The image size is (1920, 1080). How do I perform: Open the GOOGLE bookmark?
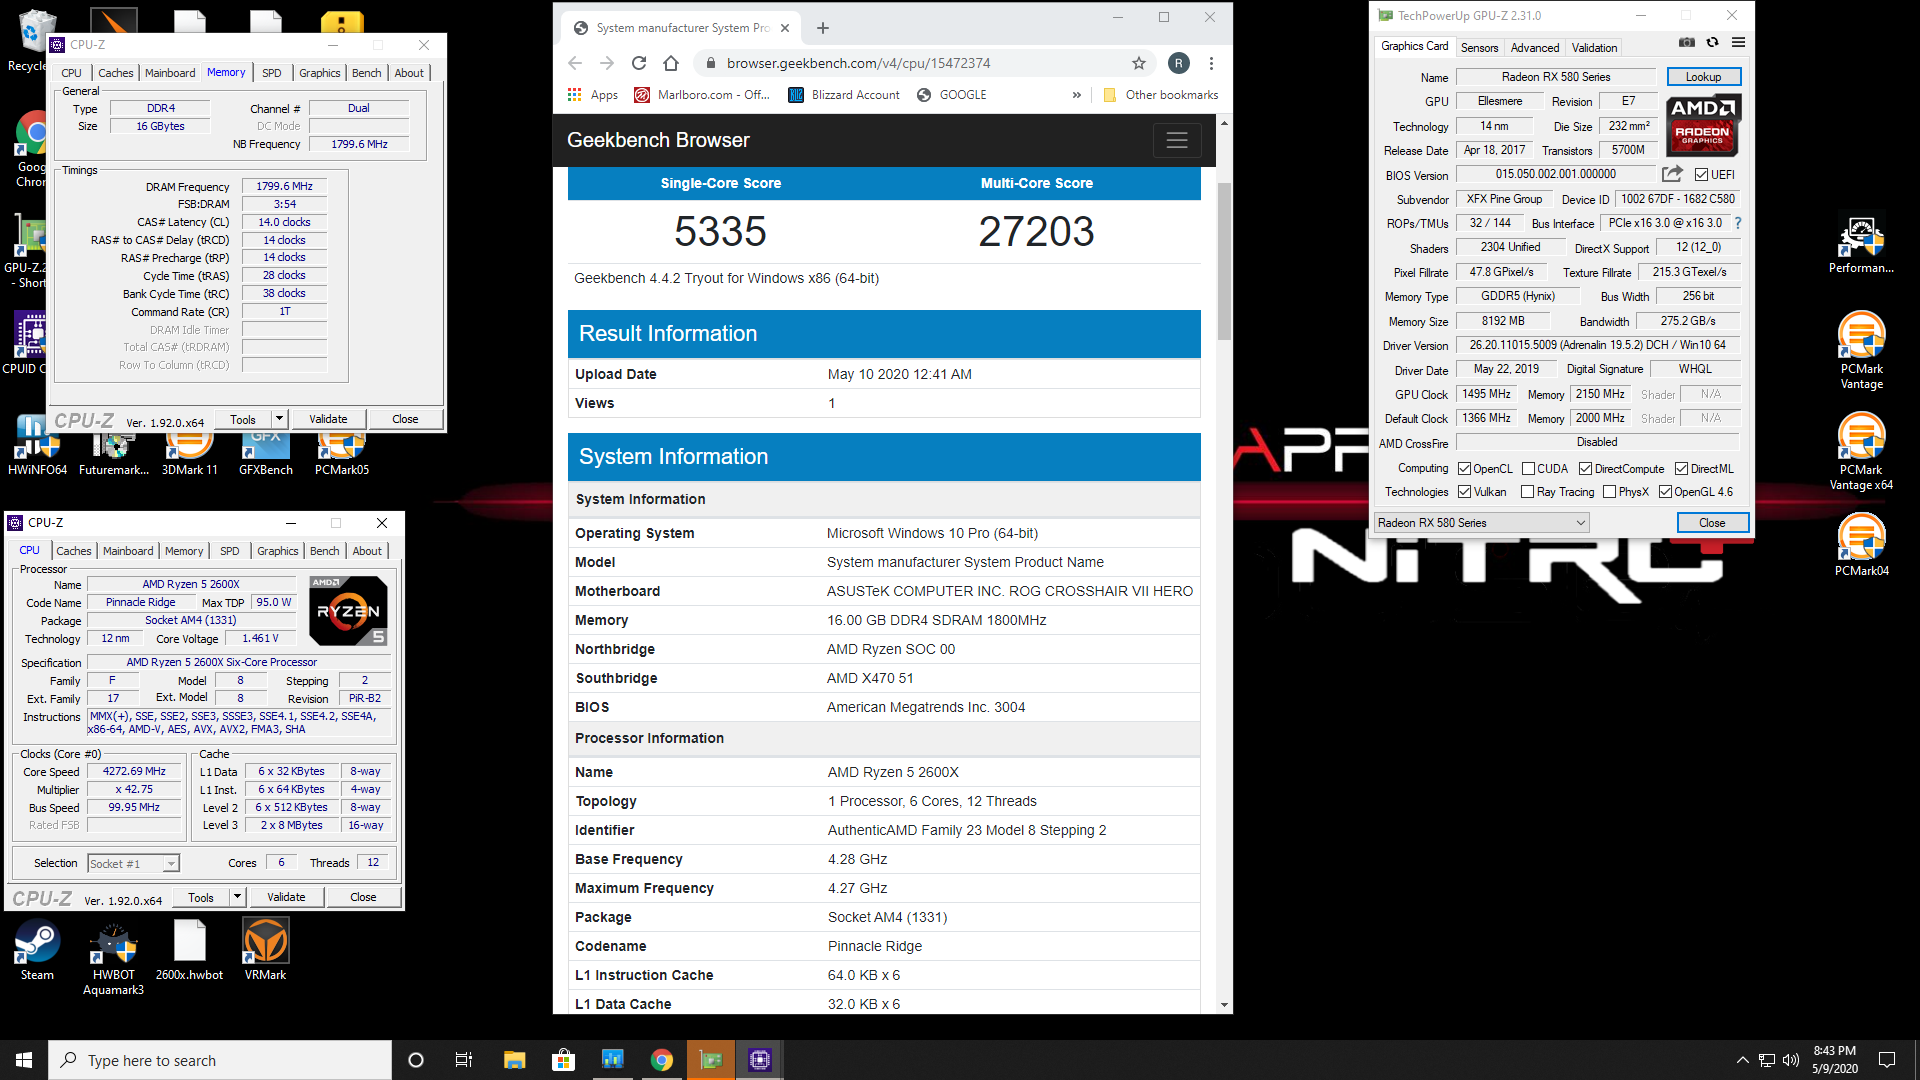pyautogui.click(x=951, y=95)
